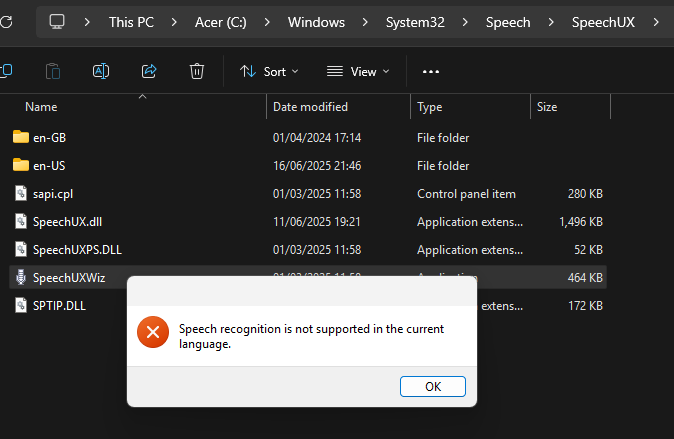Click the Control panel item type
674x439 pixels.
click(x=466, y=194)
